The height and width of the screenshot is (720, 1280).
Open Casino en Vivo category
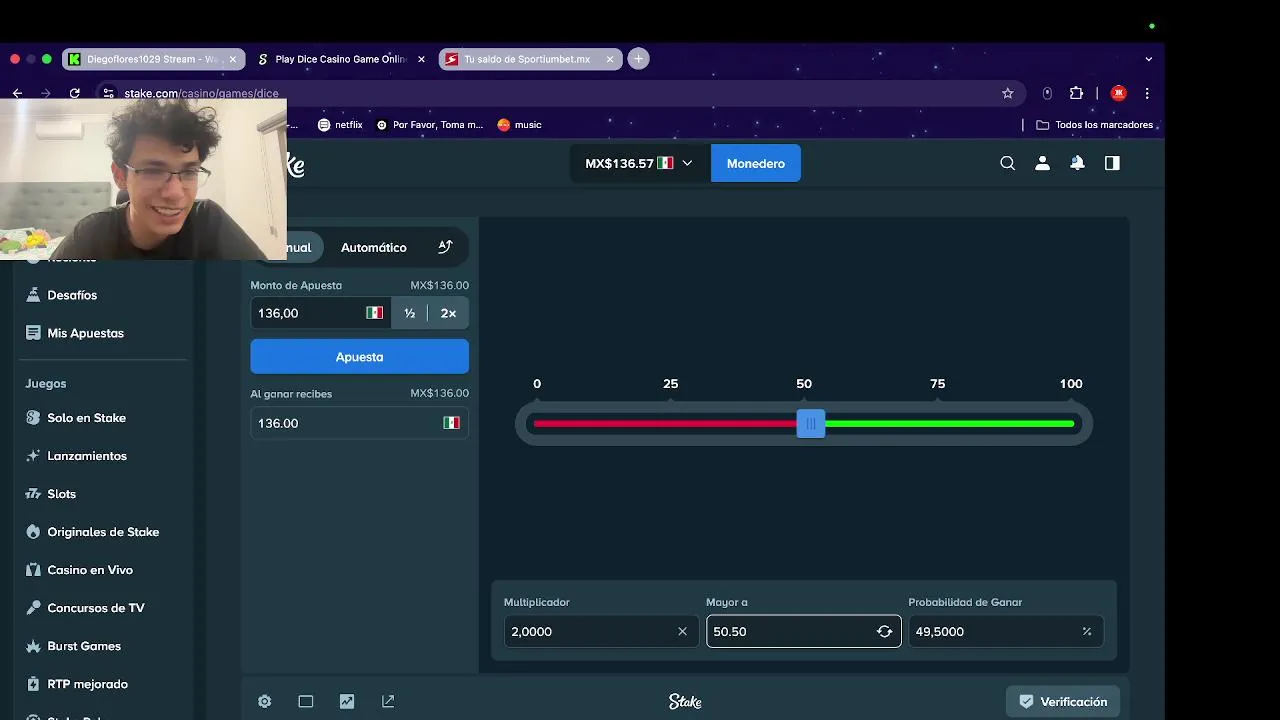90,570
